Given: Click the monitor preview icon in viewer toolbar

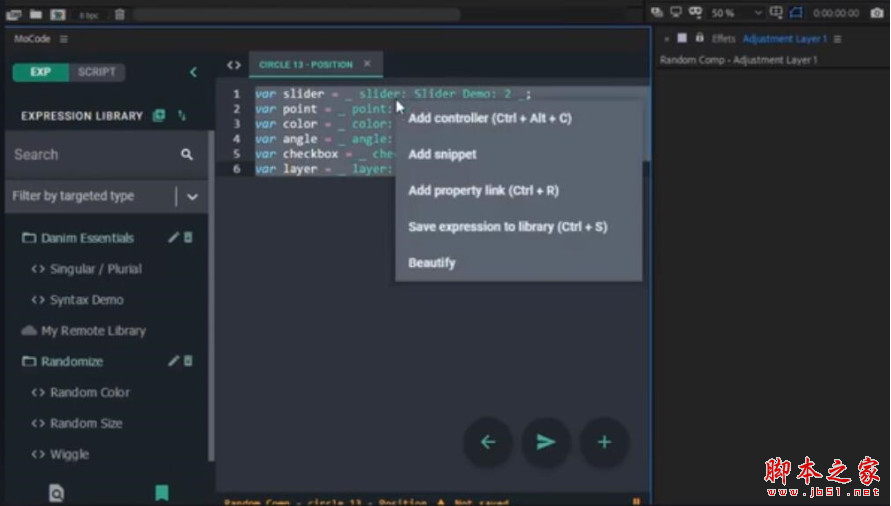Looking at the screenshot, I should (676, 12).
